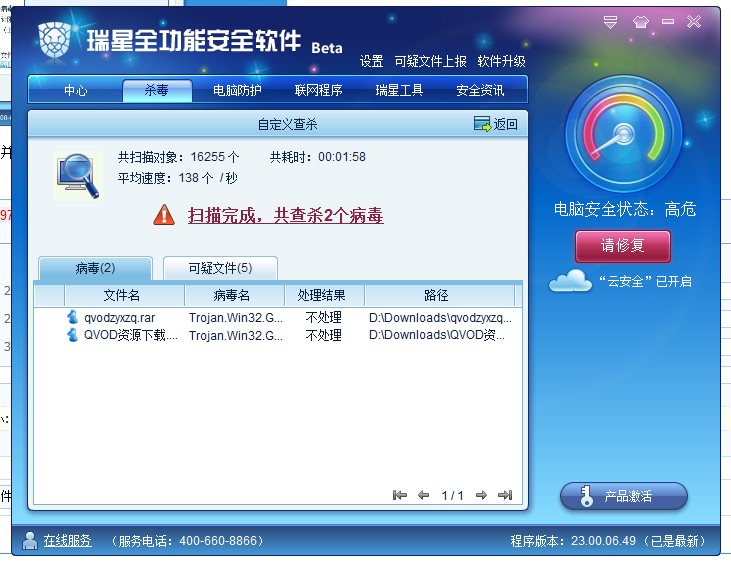Screen dimensions: 731x562
Task: Switch to the 中心 tab
Action: (76, 90)
